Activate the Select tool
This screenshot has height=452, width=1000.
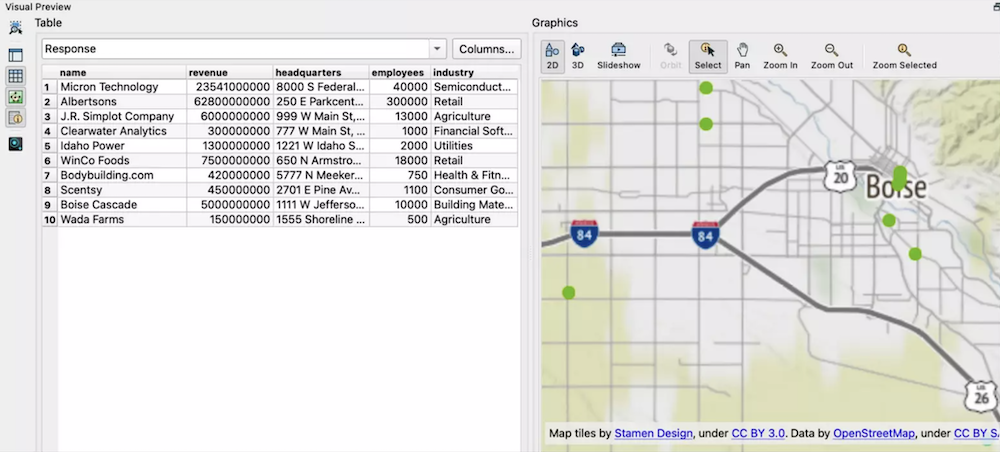[707, 55]
